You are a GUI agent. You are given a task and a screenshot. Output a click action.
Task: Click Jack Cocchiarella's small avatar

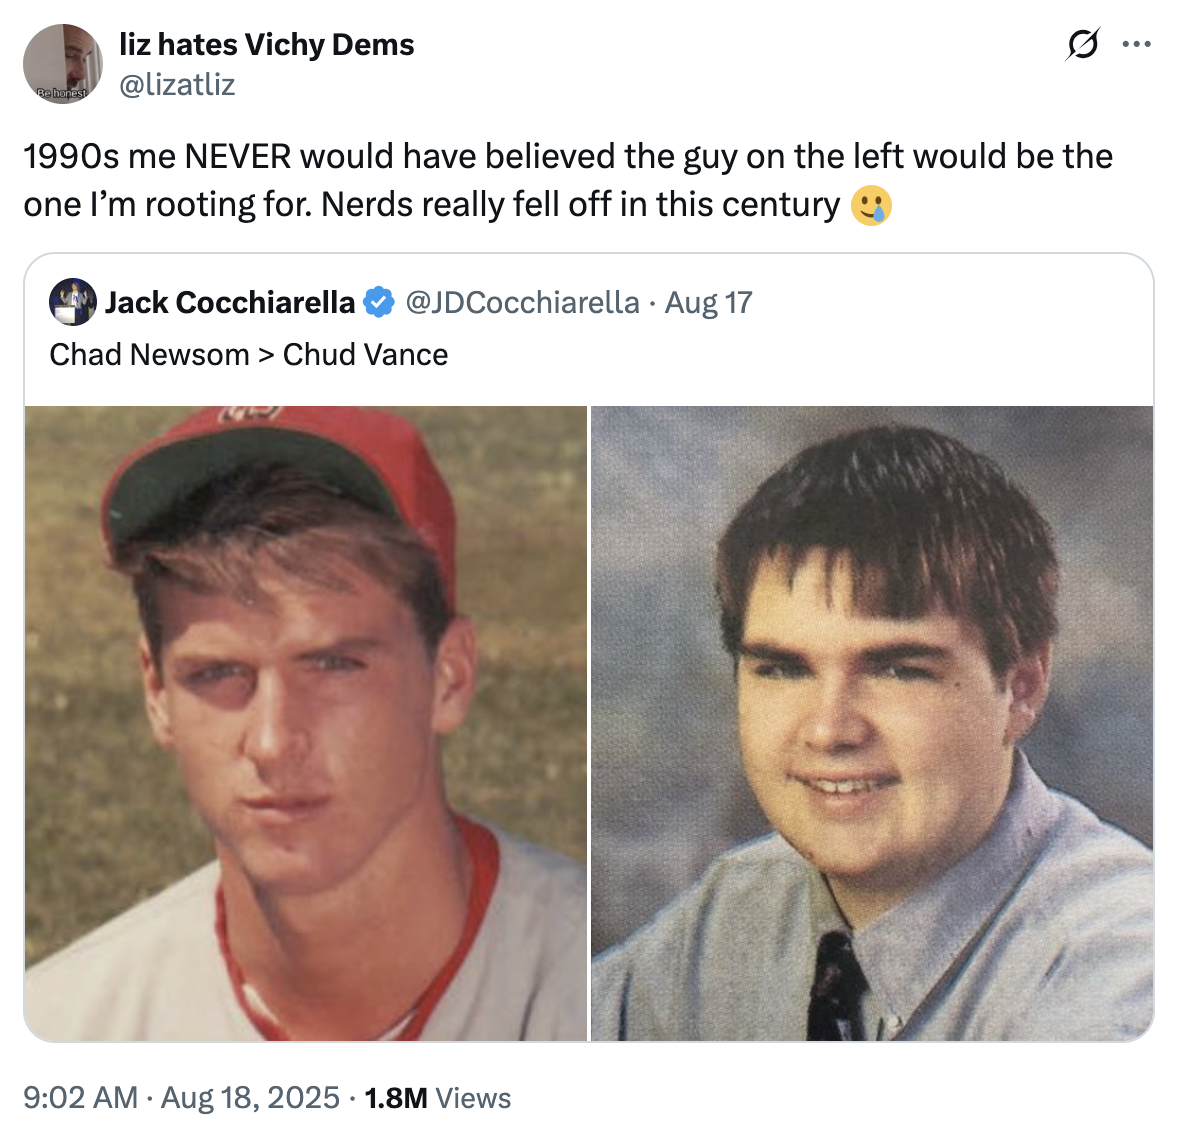(72, 302)
